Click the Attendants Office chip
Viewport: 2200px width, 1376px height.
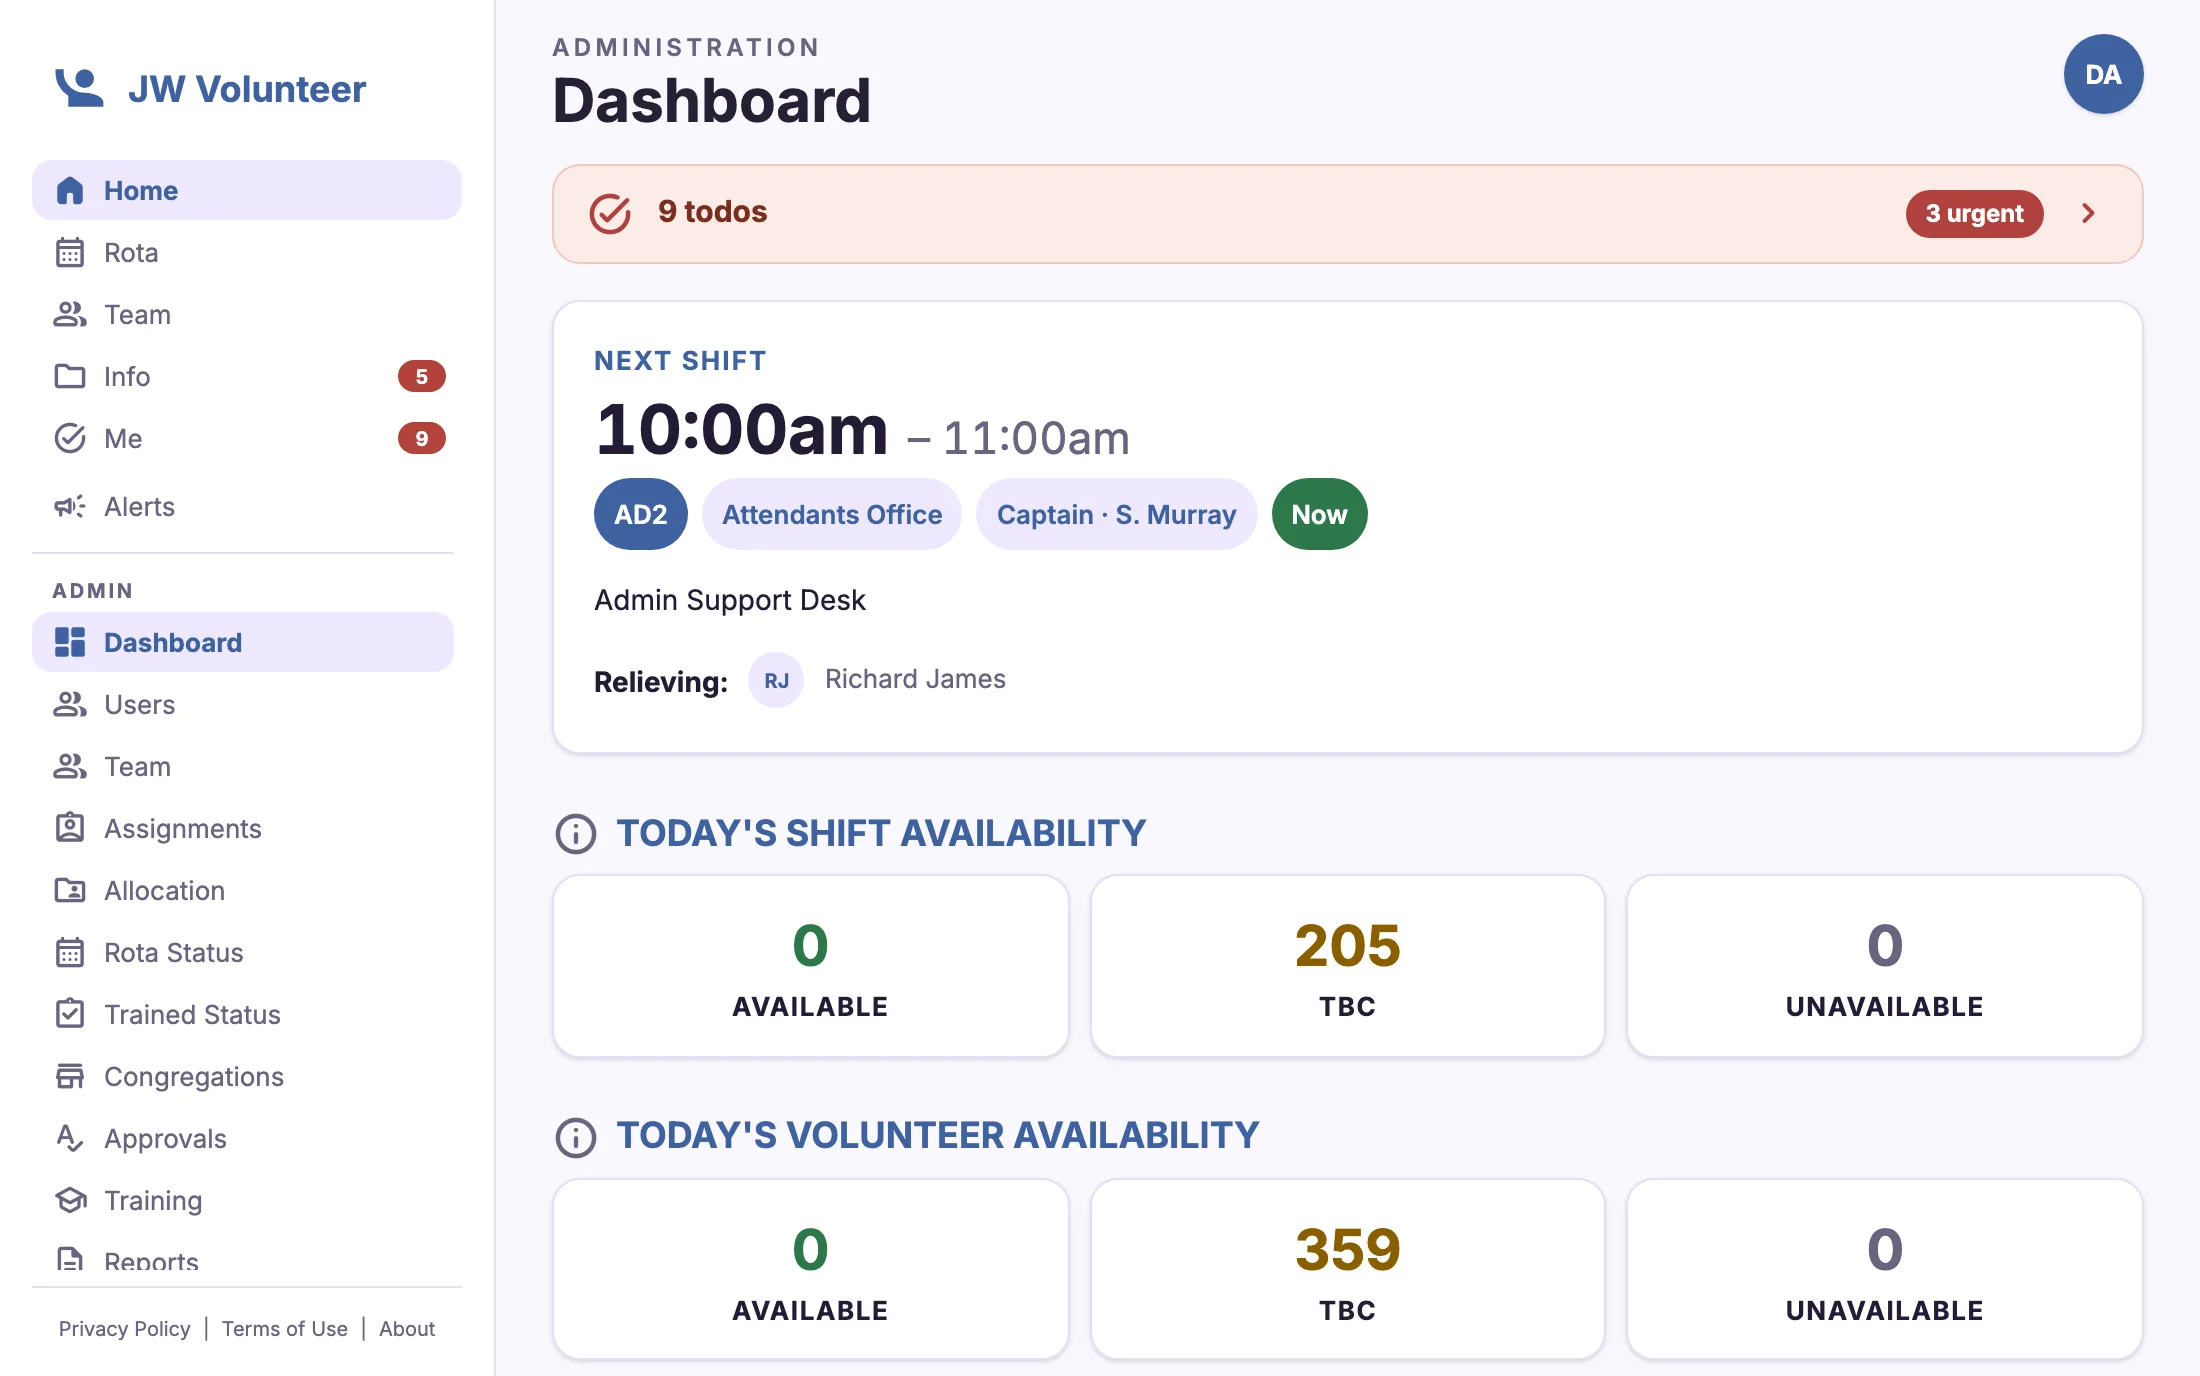(x=832, y=514)
